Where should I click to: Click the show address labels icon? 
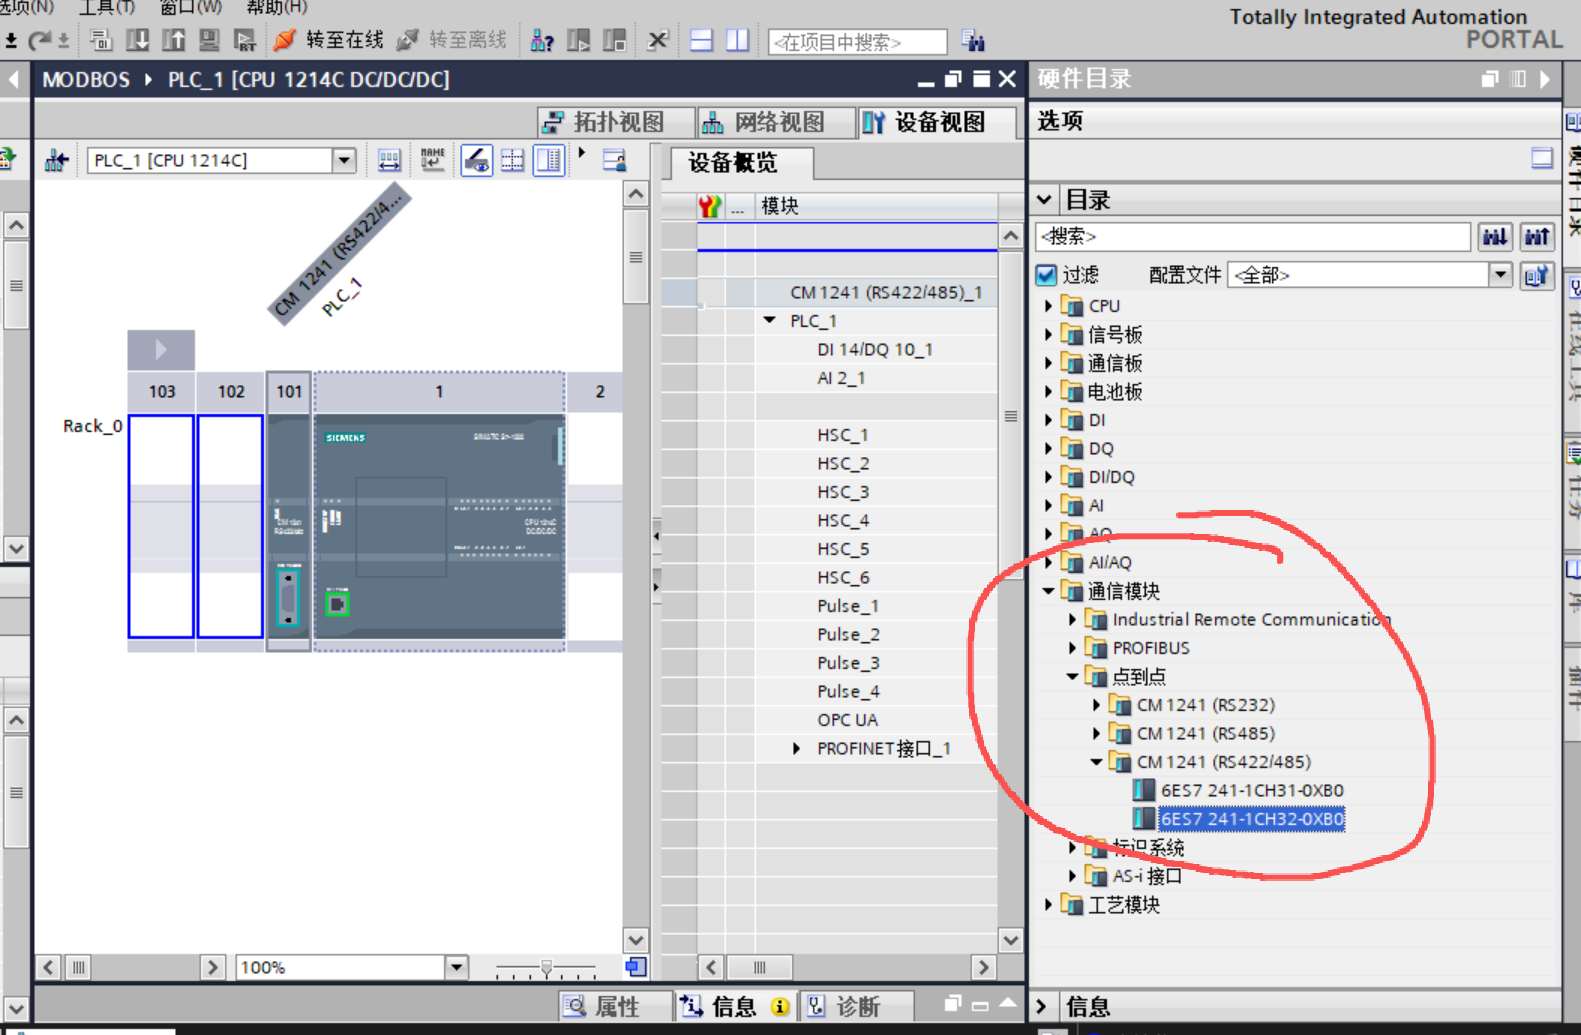(x=389, y=160)
